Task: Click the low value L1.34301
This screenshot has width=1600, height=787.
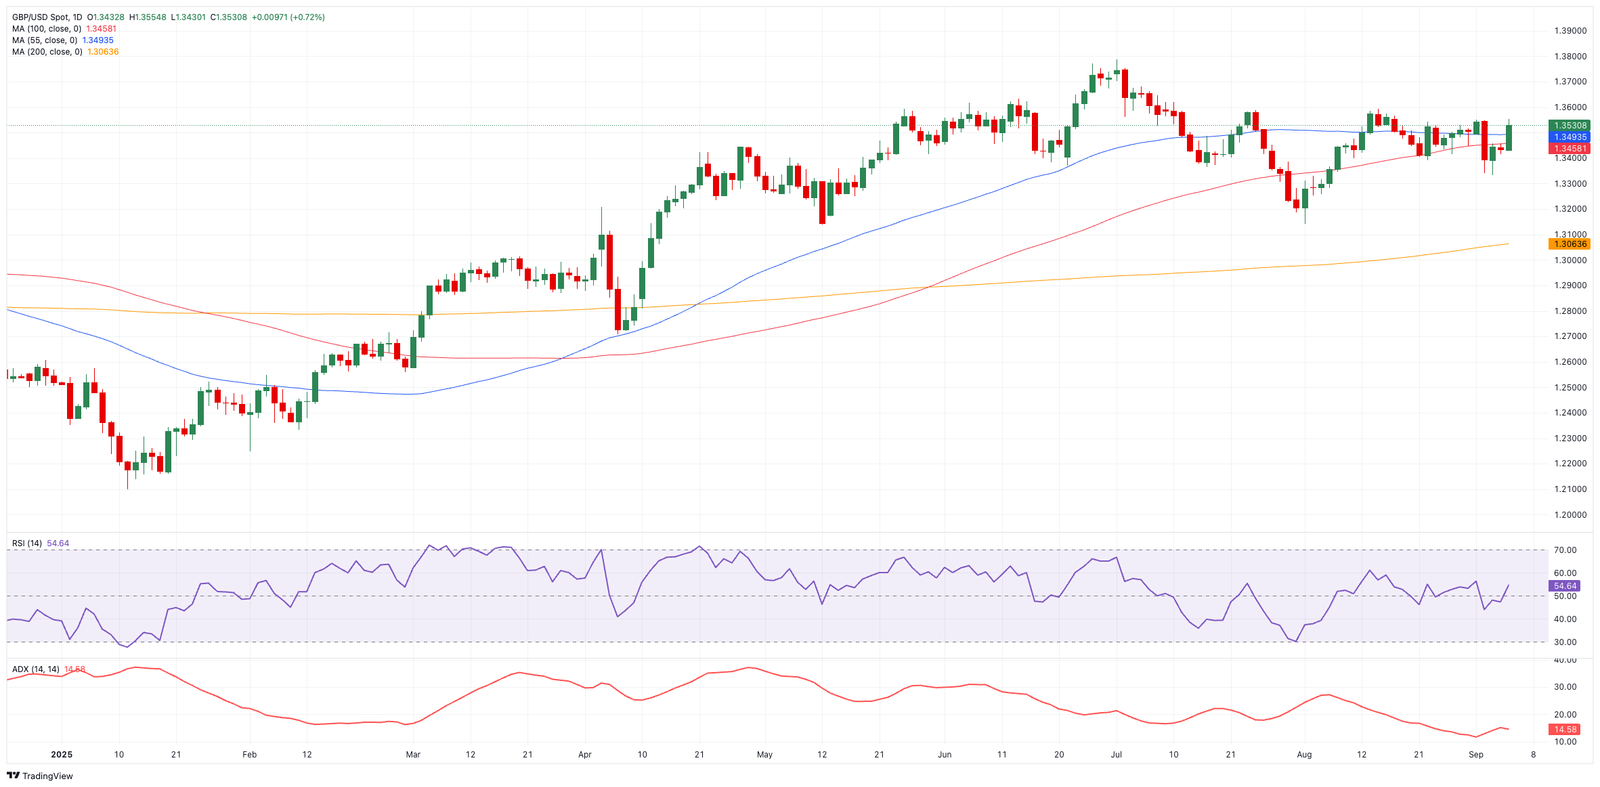Action: point(188,17)
